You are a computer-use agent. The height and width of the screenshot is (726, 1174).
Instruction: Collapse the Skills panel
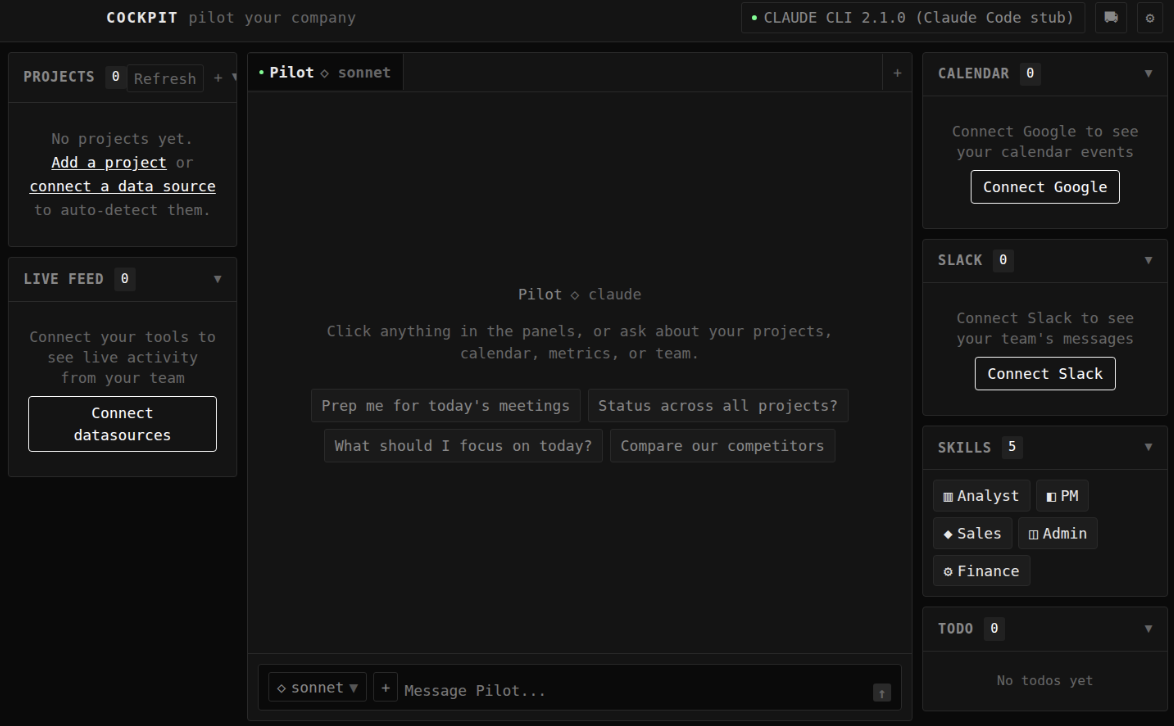point(1148,447)
